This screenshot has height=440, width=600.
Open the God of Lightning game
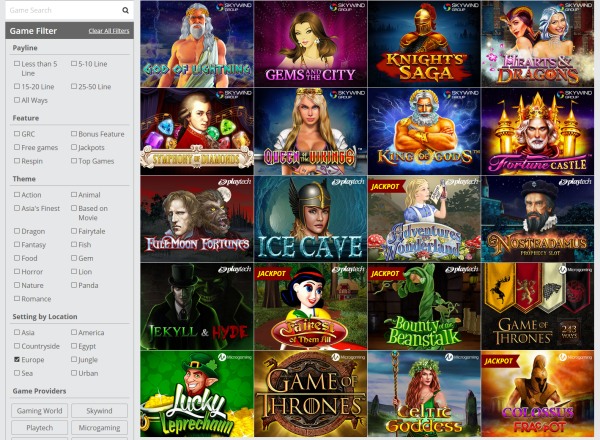click(197, 44)
